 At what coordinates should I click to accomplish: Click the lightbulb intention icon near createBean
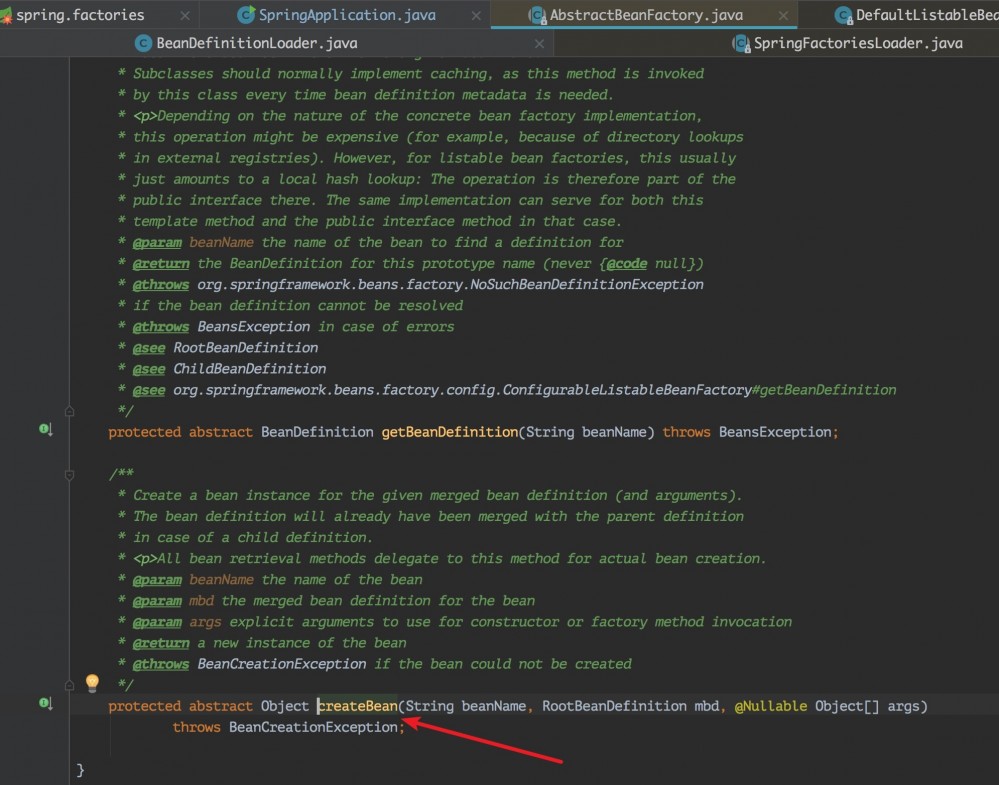pos(92,682)
